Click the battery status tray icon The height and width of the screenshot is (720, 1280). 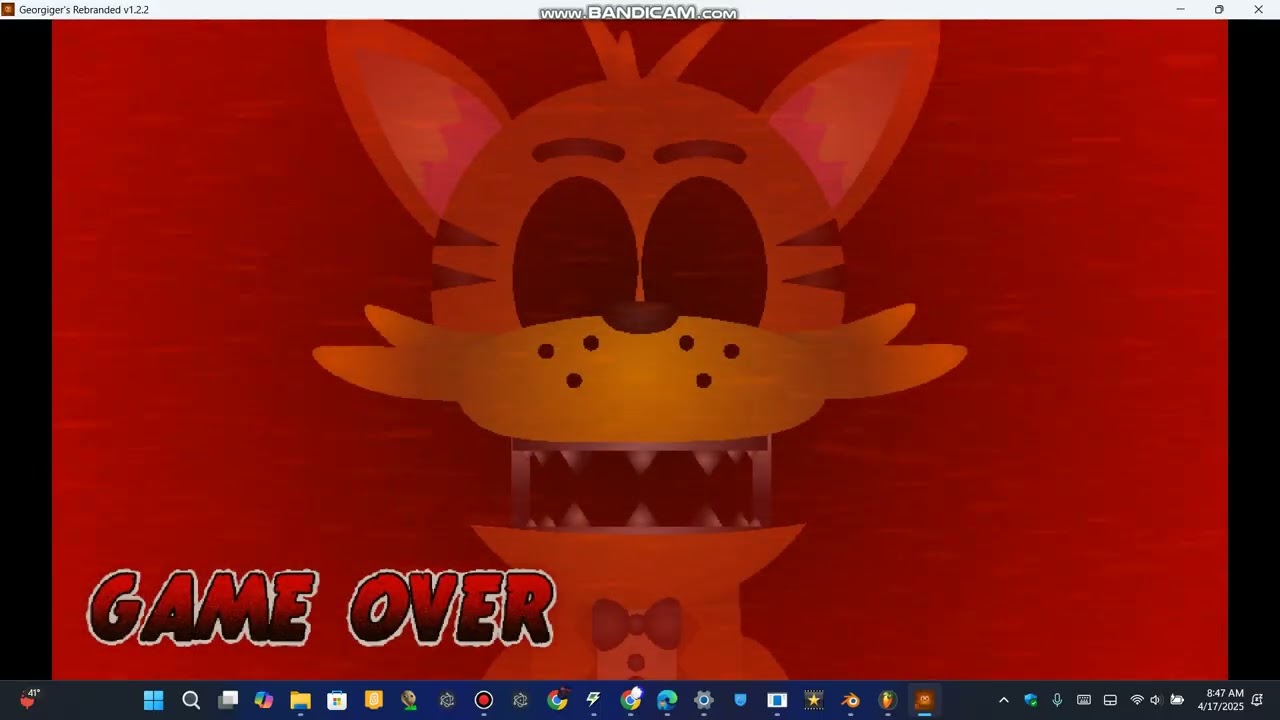click(1177, 700)
